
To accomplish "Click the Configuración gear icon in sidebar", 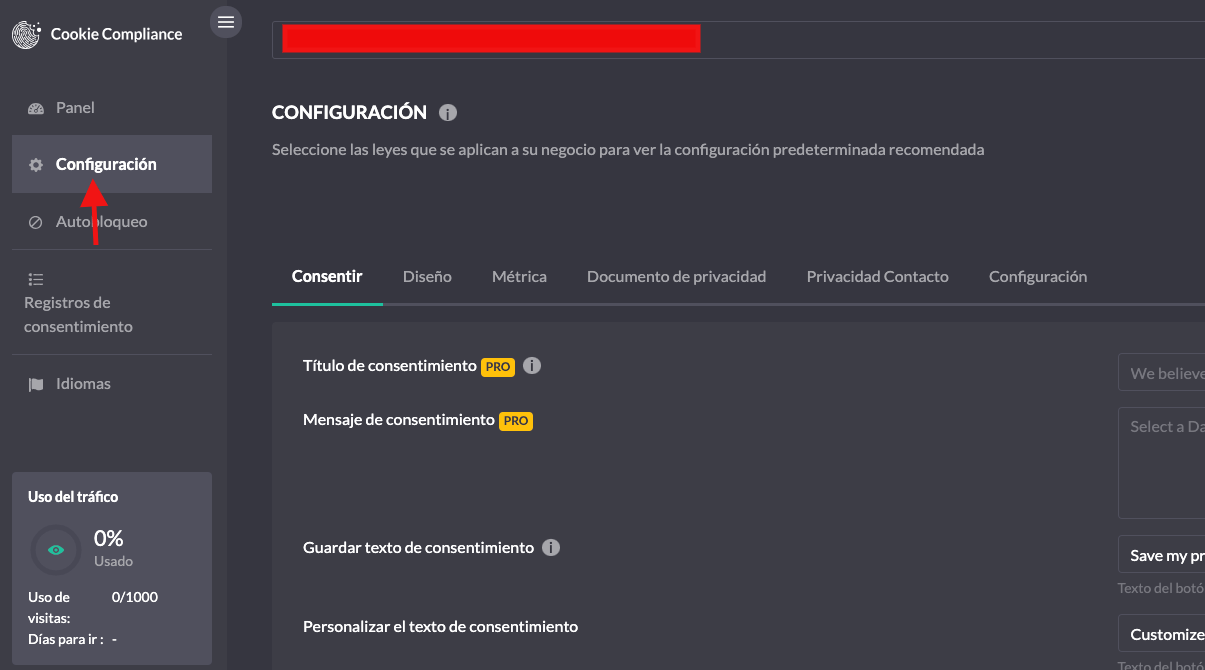I will 36,165.
